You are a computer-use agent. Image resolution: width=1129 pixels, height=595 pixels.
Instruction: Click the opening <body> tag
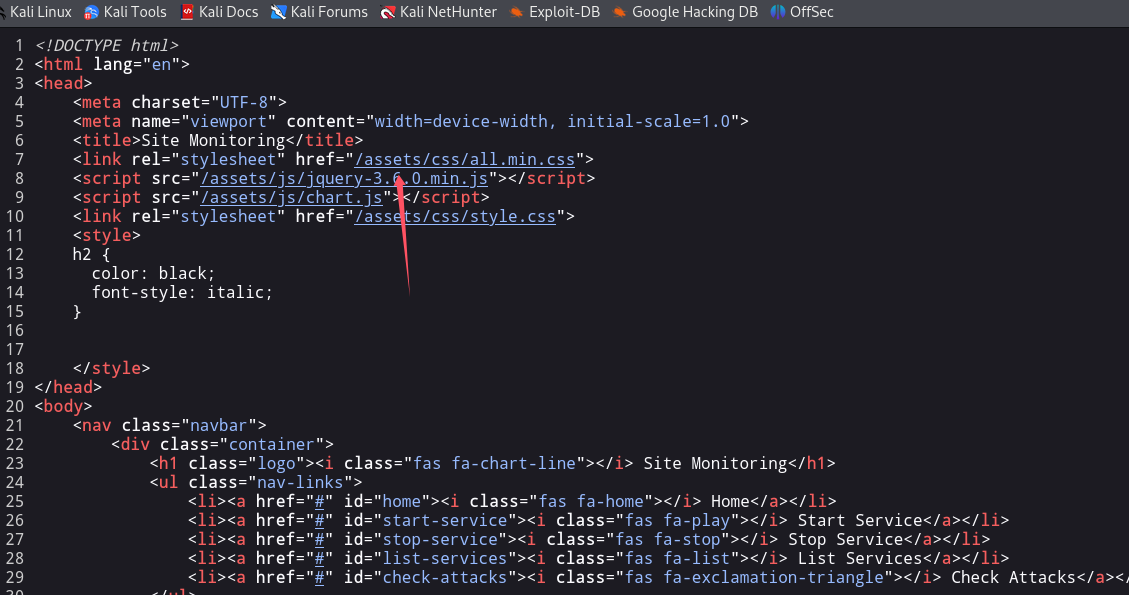tap(63, 406)
